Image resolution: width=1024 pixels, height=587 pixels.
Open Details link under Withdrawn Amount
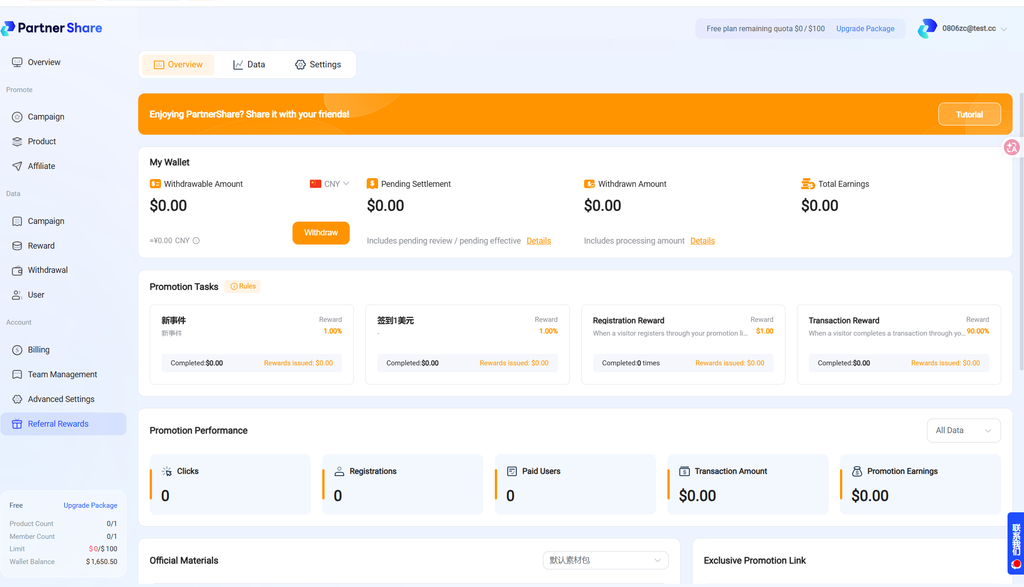pos(702,241)
